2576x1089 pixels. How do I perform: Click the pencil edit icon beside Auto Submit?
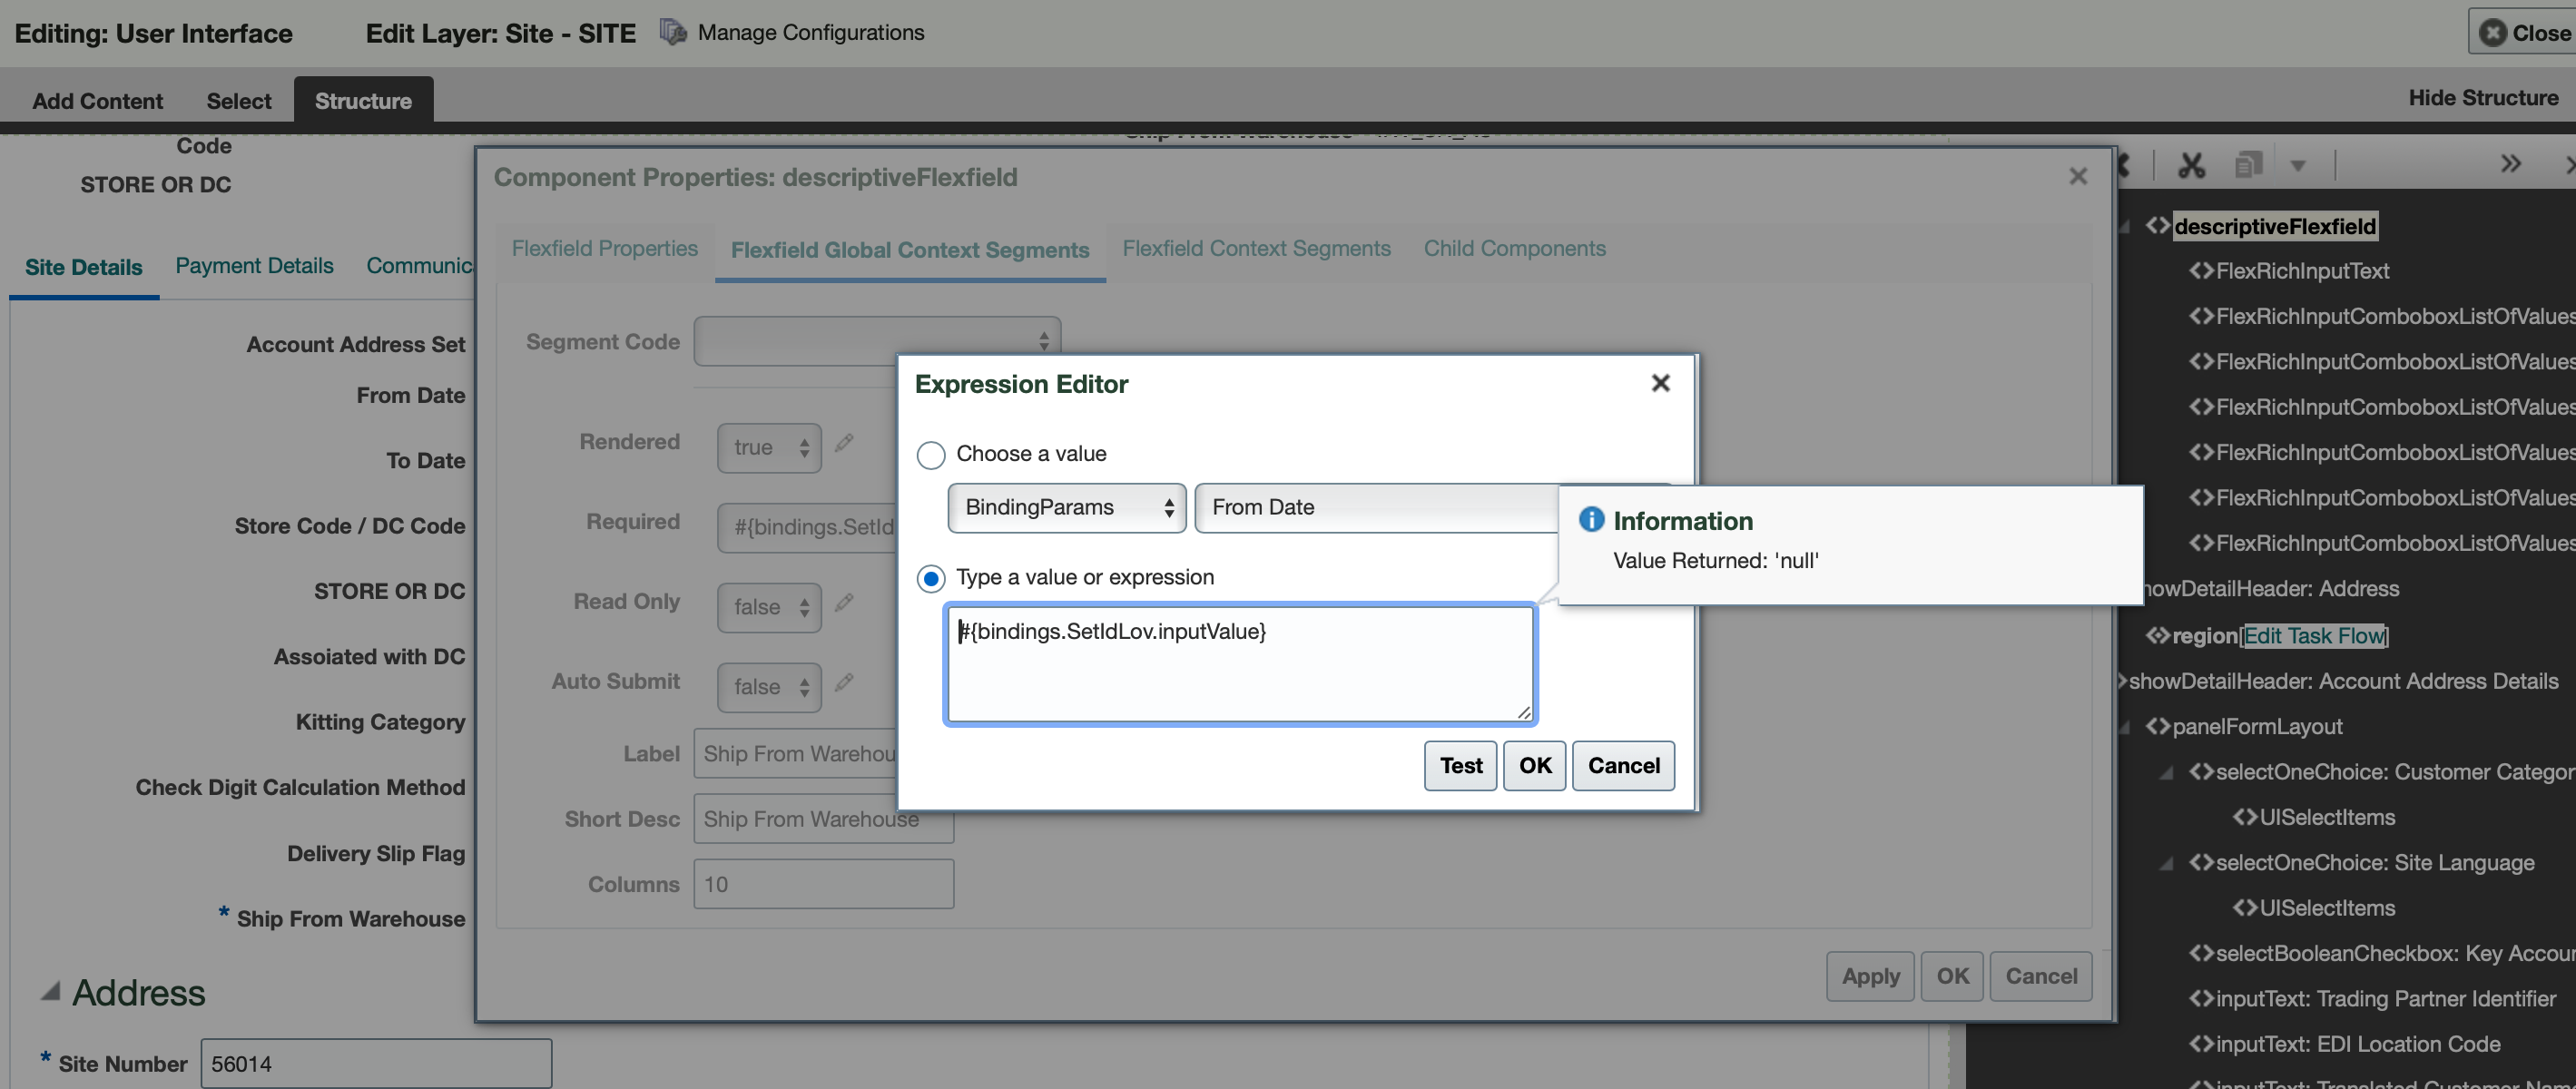(x=845, y=683)
